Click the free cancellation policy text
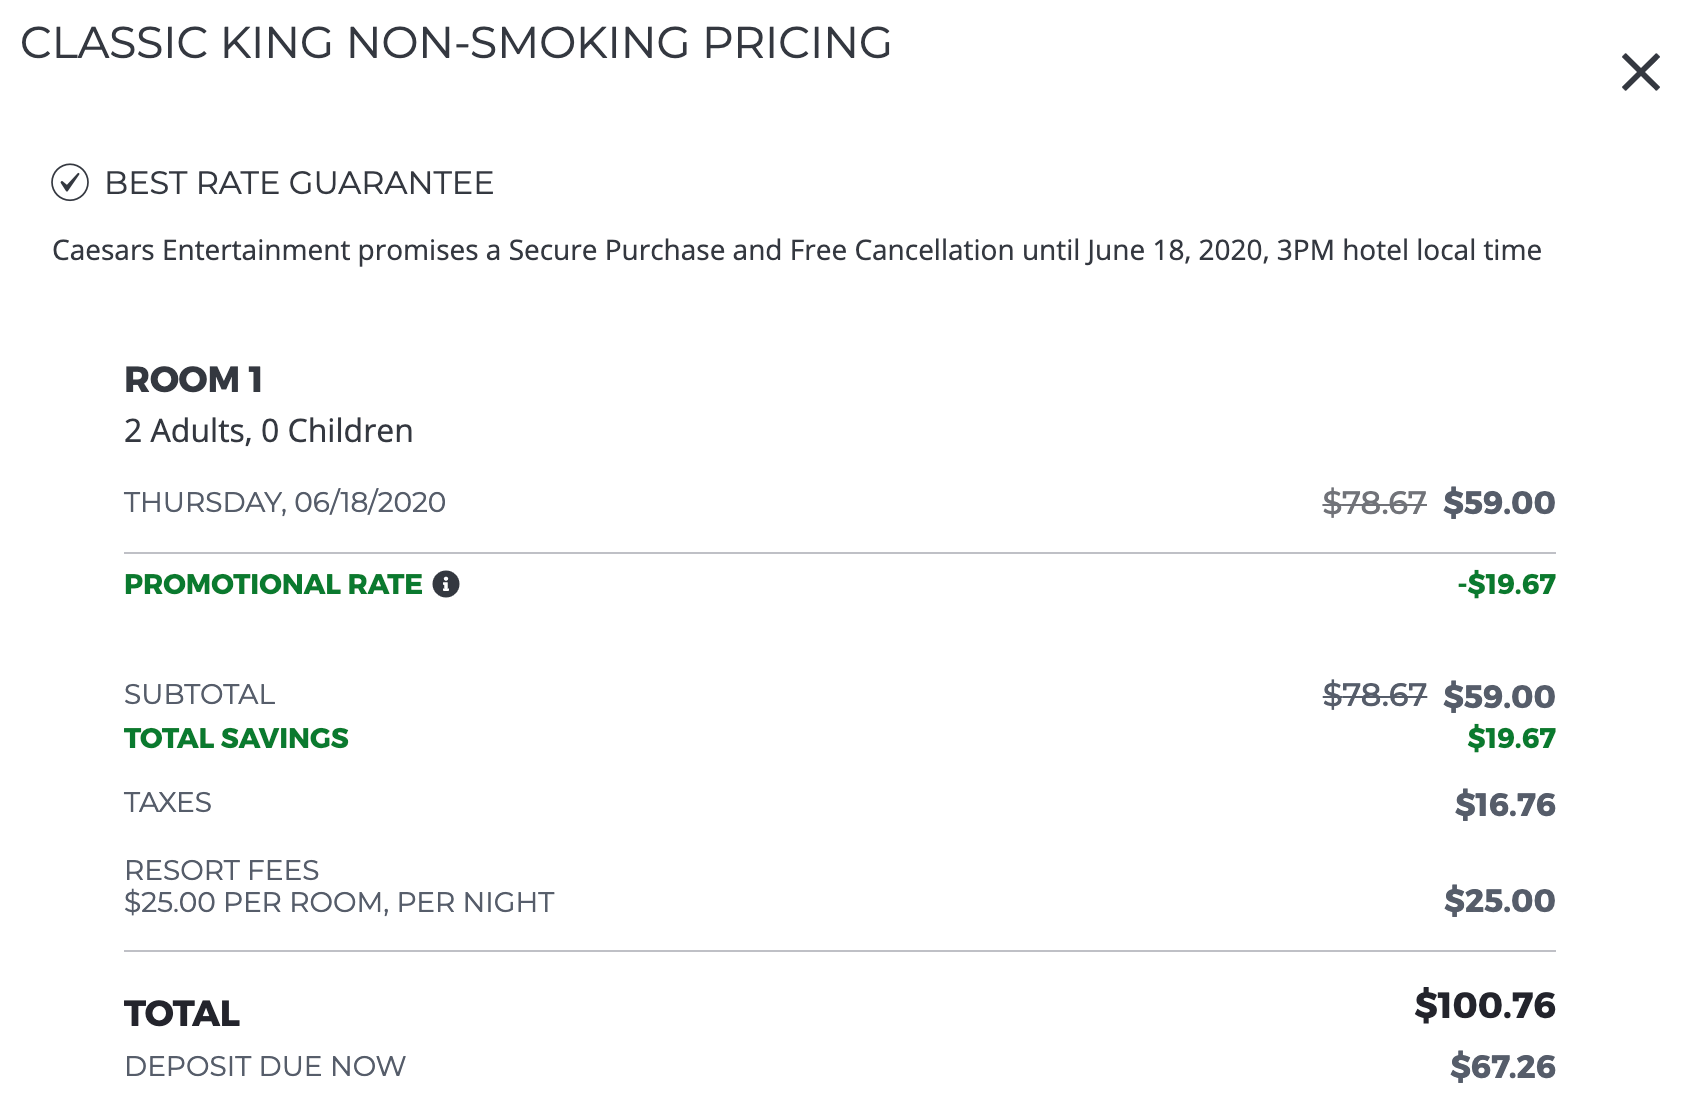This screenshot has width=1682, height=1118. coord(796,250)
